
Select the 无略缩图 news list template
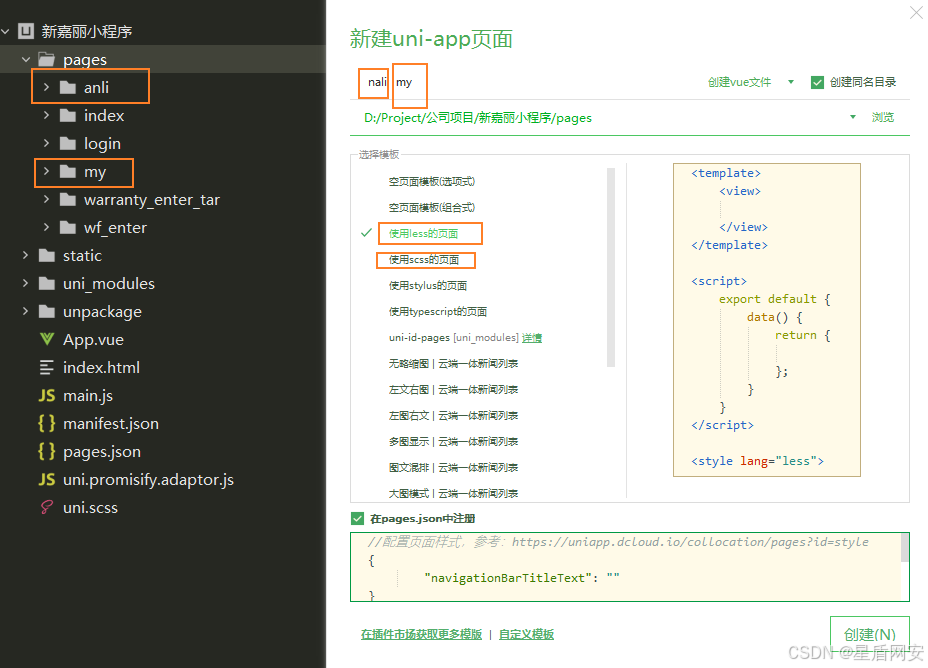coord(453,364)
